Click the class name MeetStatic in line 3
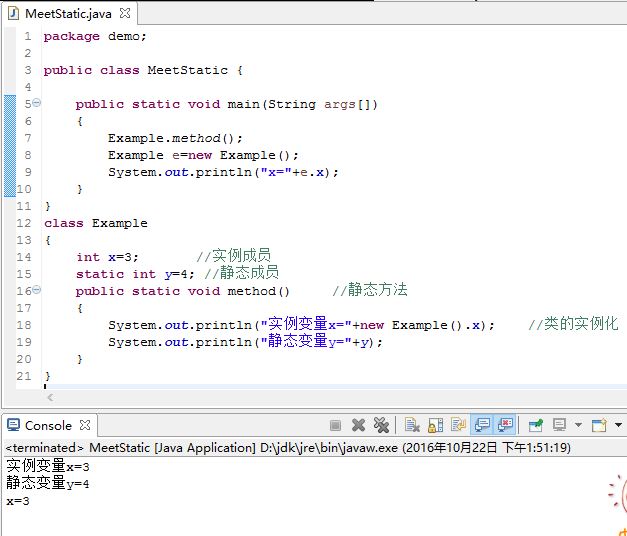Screen dimensions: 627x536 click(188, 70)
